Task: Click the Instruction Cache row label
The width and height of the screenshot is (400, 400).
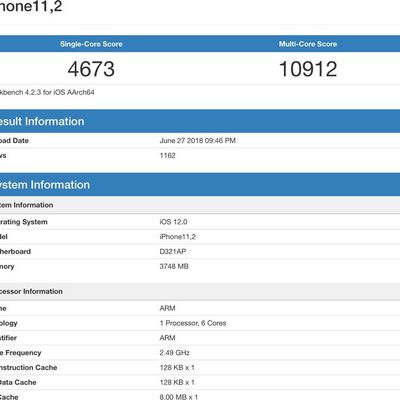Action: [x=29, y=368]
